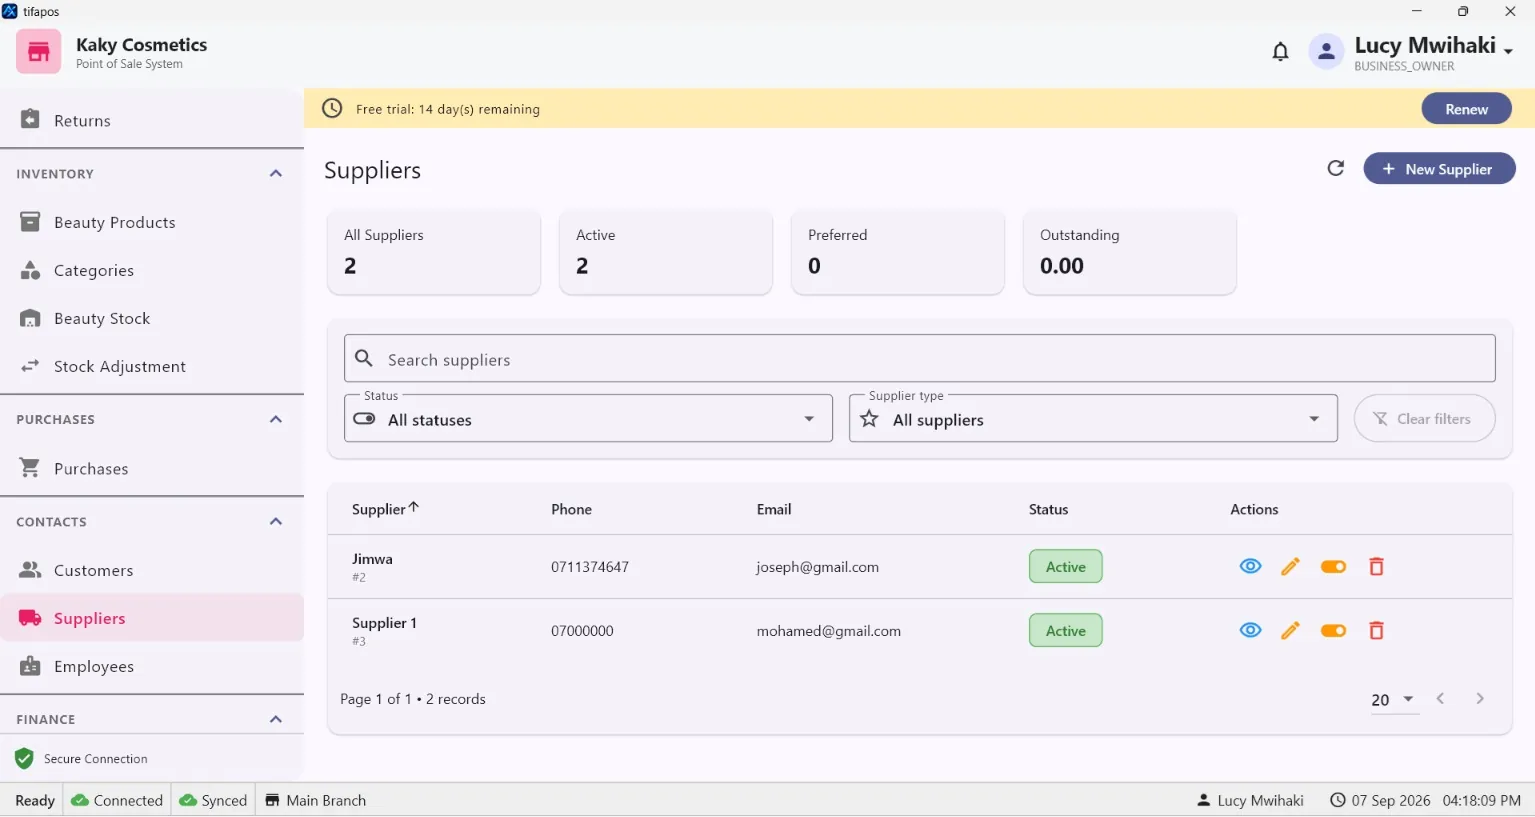Open the Customers page

(x=152, y=570)
